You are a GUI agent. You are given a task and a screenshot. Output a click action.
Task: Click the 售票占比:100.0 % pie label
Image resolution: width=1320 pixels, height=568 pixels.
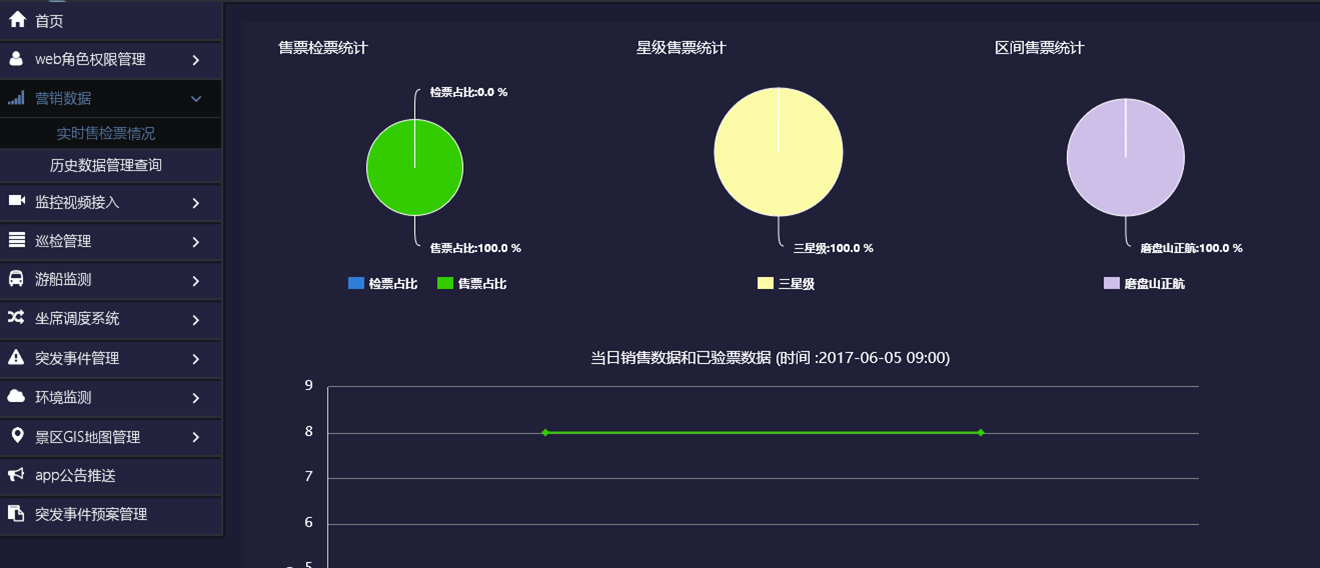475,248
